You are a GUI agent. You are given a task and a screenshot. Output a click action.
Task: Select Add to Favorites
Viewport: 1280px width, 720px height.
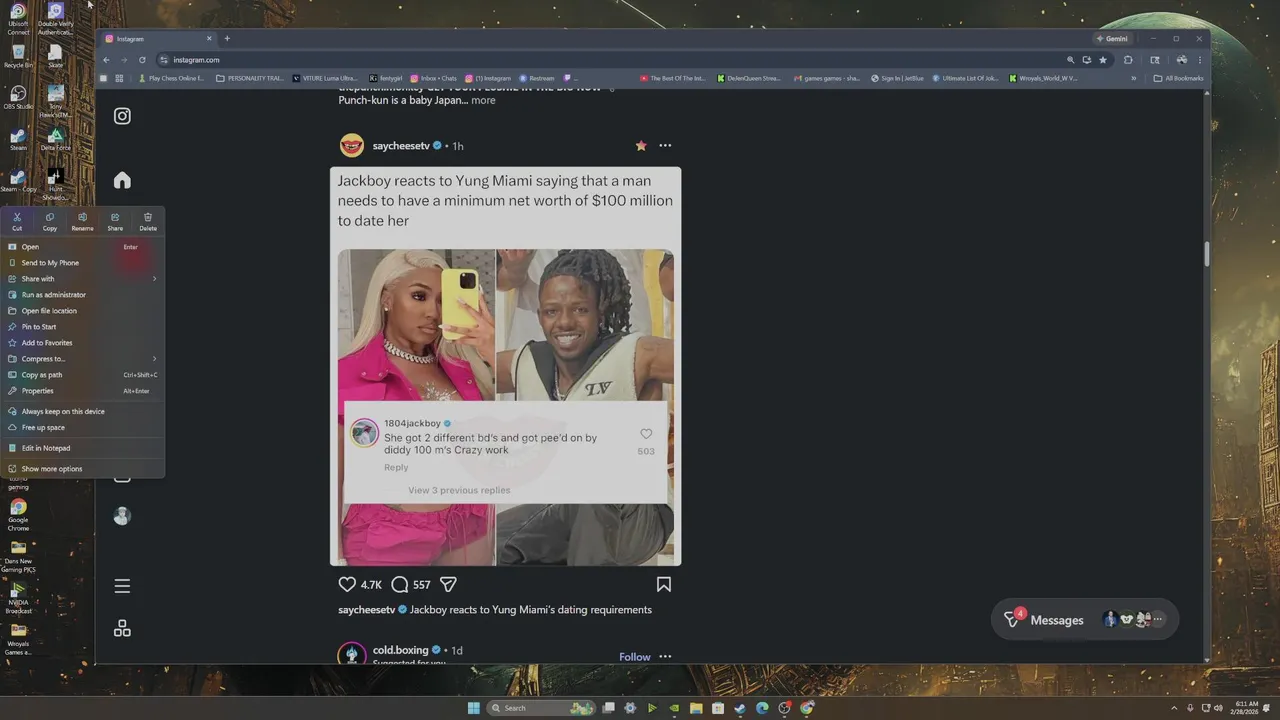point(83,343)
